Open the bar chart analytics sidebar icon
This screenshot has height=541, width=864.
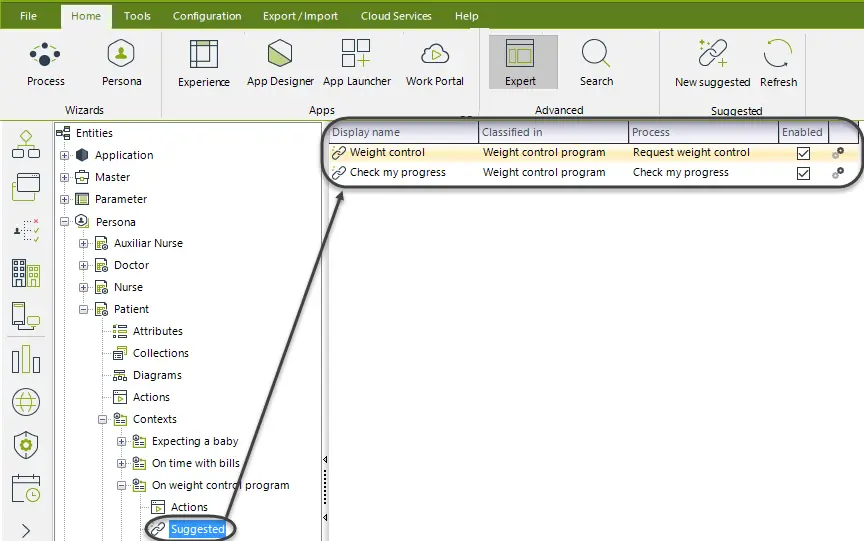(x=26, y=360)
